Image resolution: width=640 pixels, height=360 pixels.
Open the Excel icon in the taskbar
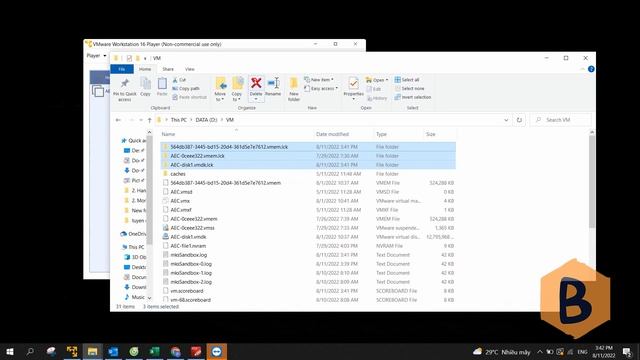tap(155, 351)
